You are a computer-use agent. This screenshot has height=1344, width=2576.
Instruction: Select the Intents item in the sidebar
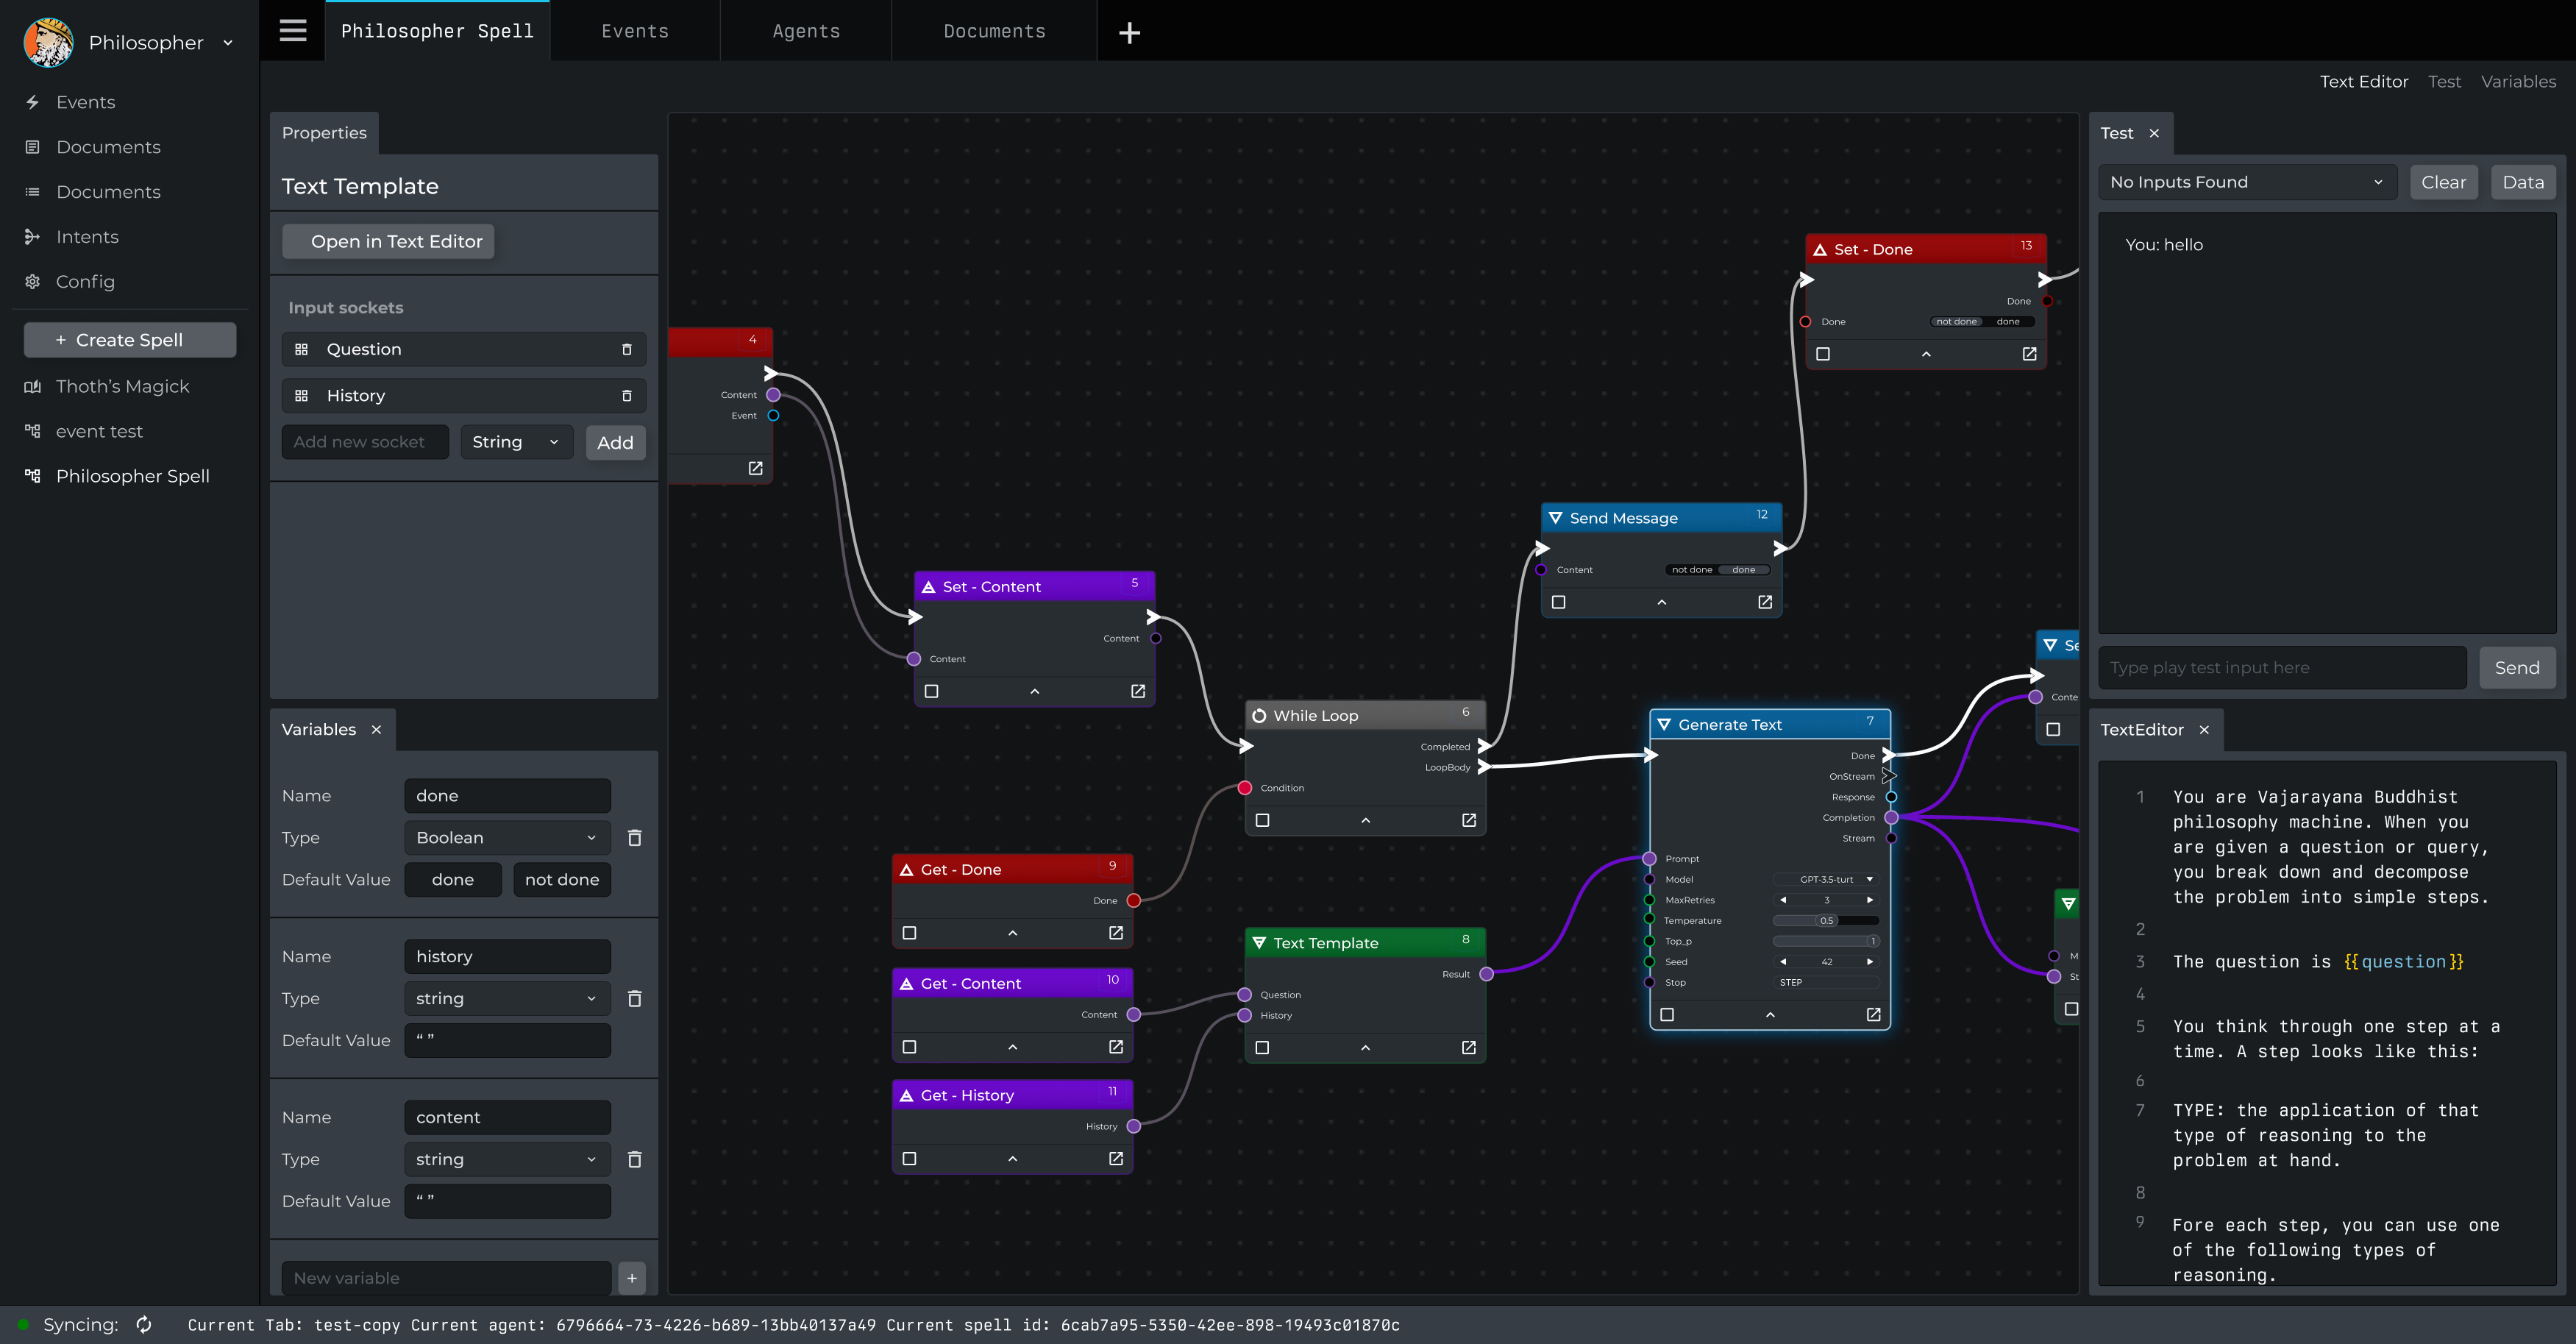coord(87,236)
